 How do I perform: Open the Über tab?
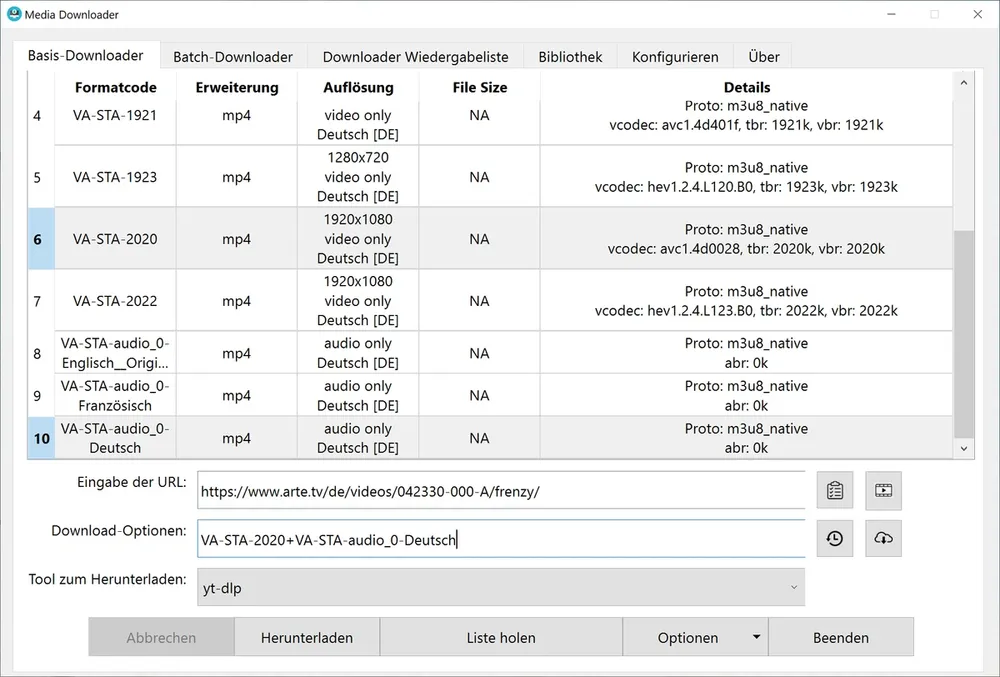click(x=763, y=57)
